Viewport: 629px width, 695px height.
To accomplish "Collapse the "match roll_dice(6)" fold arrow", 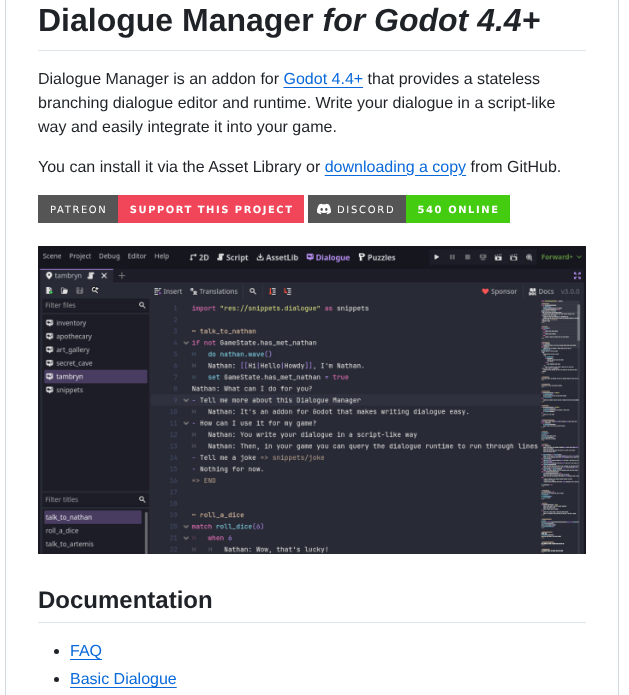I will click(x=186, y=527).
